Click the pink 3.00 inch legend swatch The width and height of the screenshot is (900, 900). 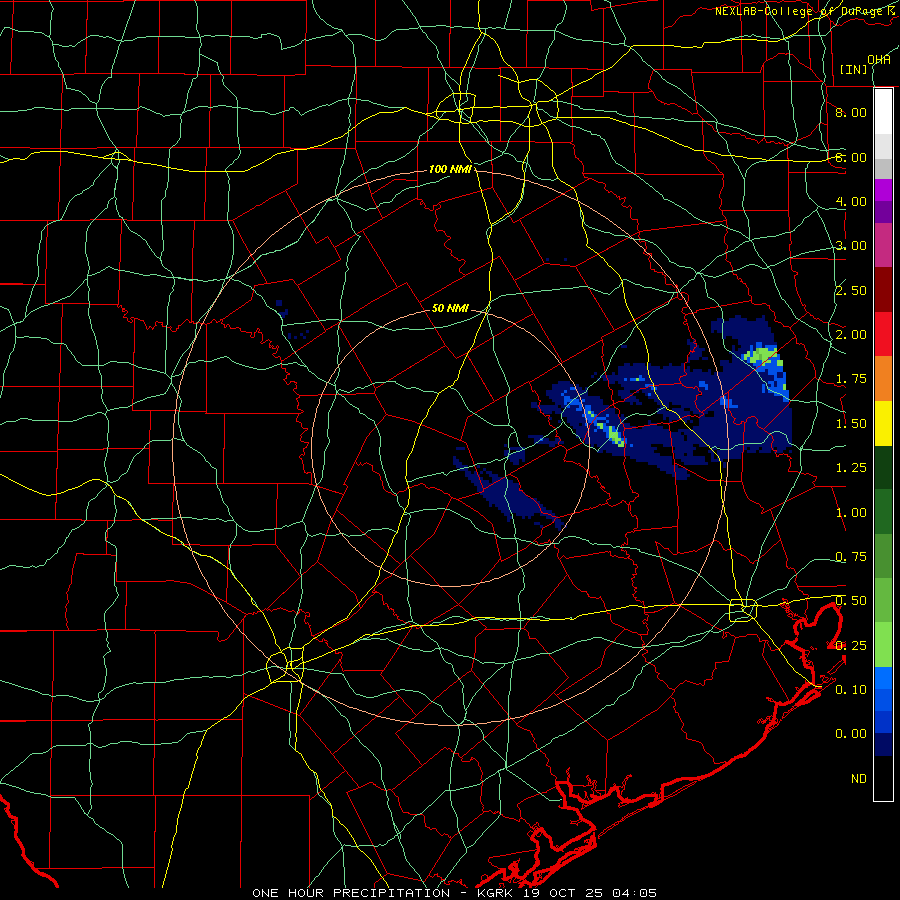[883, 245]
